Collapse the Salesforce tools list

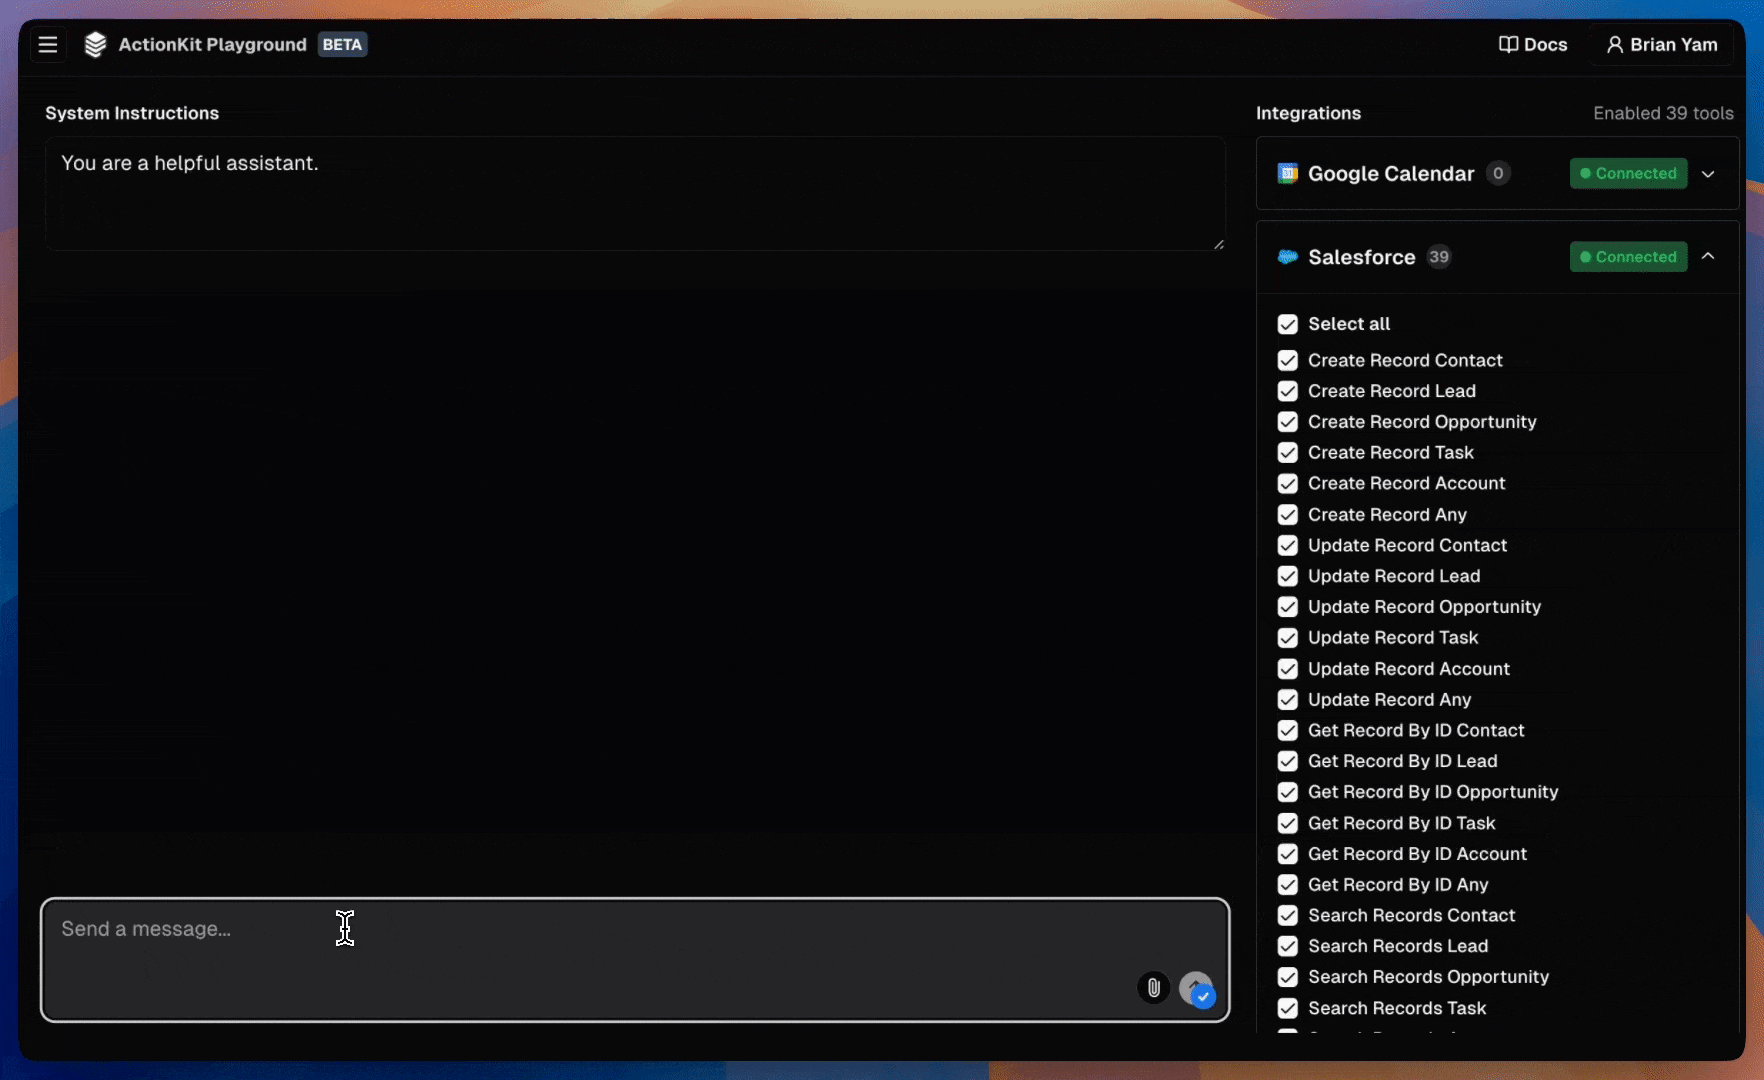point(1708,257)
